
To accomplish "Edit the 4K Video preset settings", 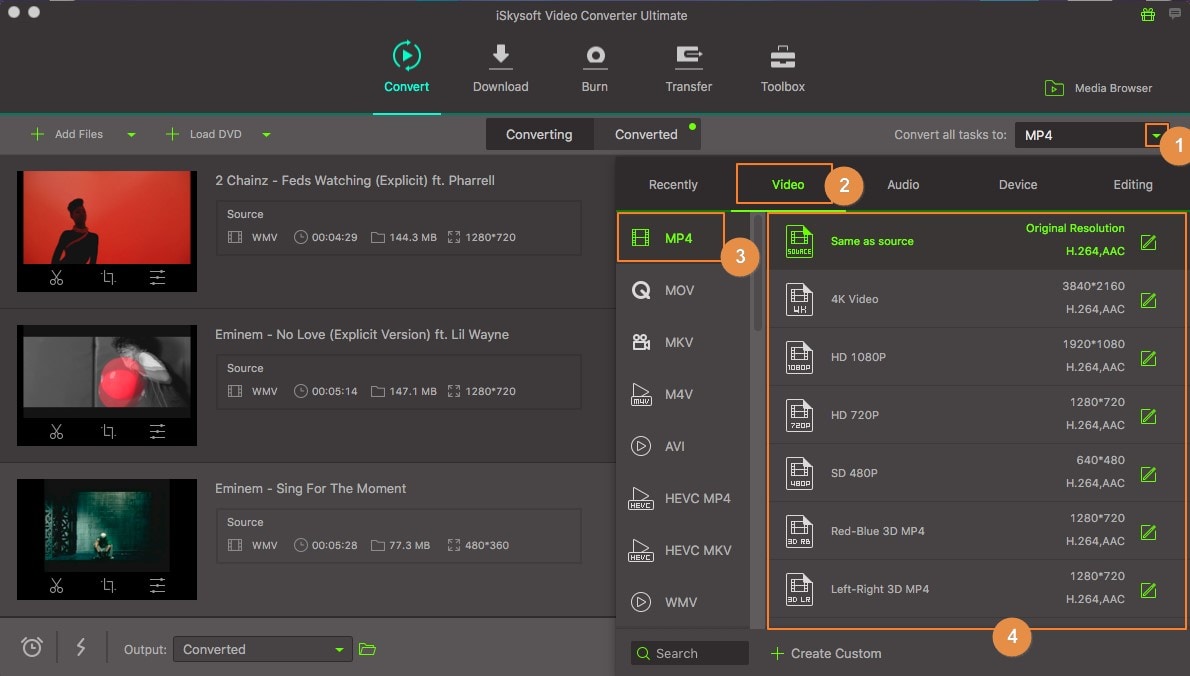I will (x=1148, y=300).
